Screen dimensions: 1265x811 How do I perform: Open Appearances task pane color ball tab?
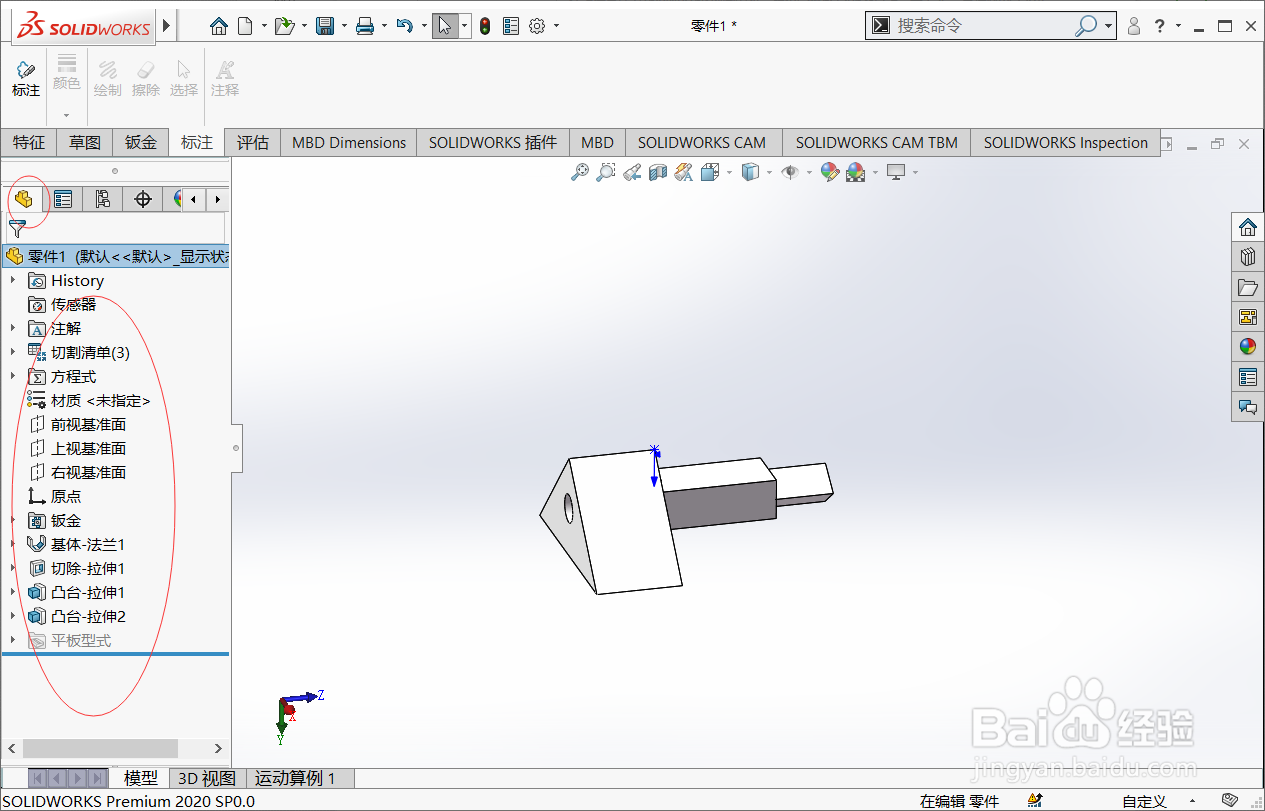pyautogui.click(x=1247, y=347)
